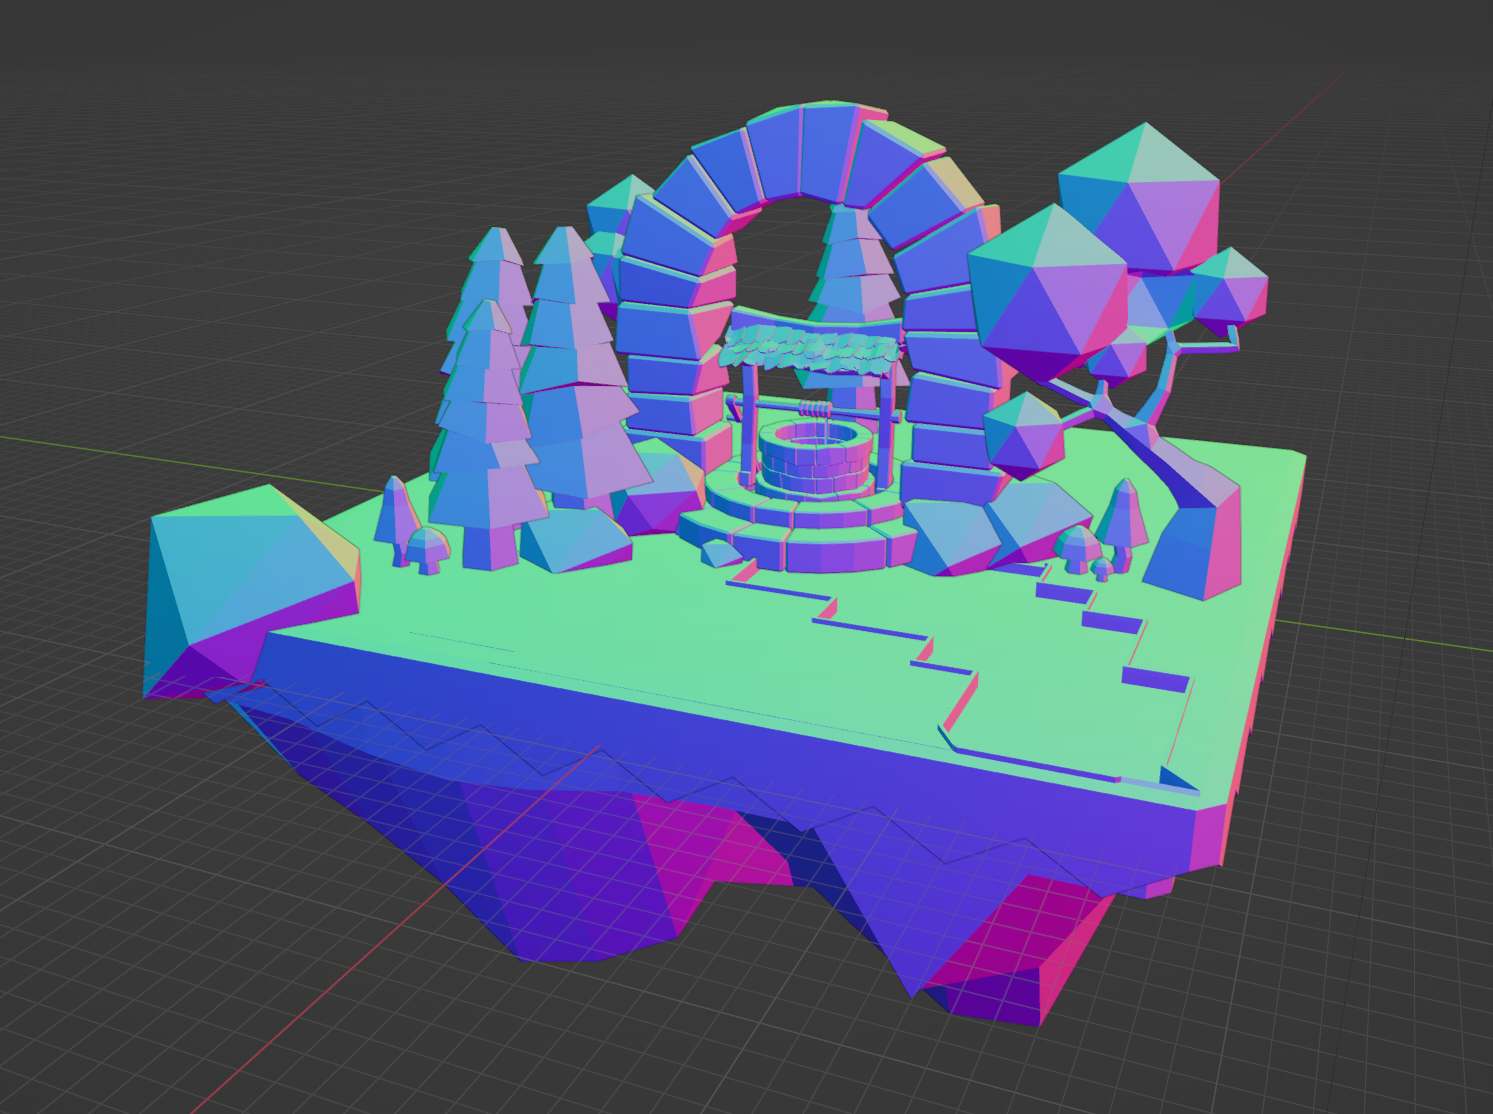
Task: Click the topmost foliage ball of the round tree
Action: tap(1139, 197)
